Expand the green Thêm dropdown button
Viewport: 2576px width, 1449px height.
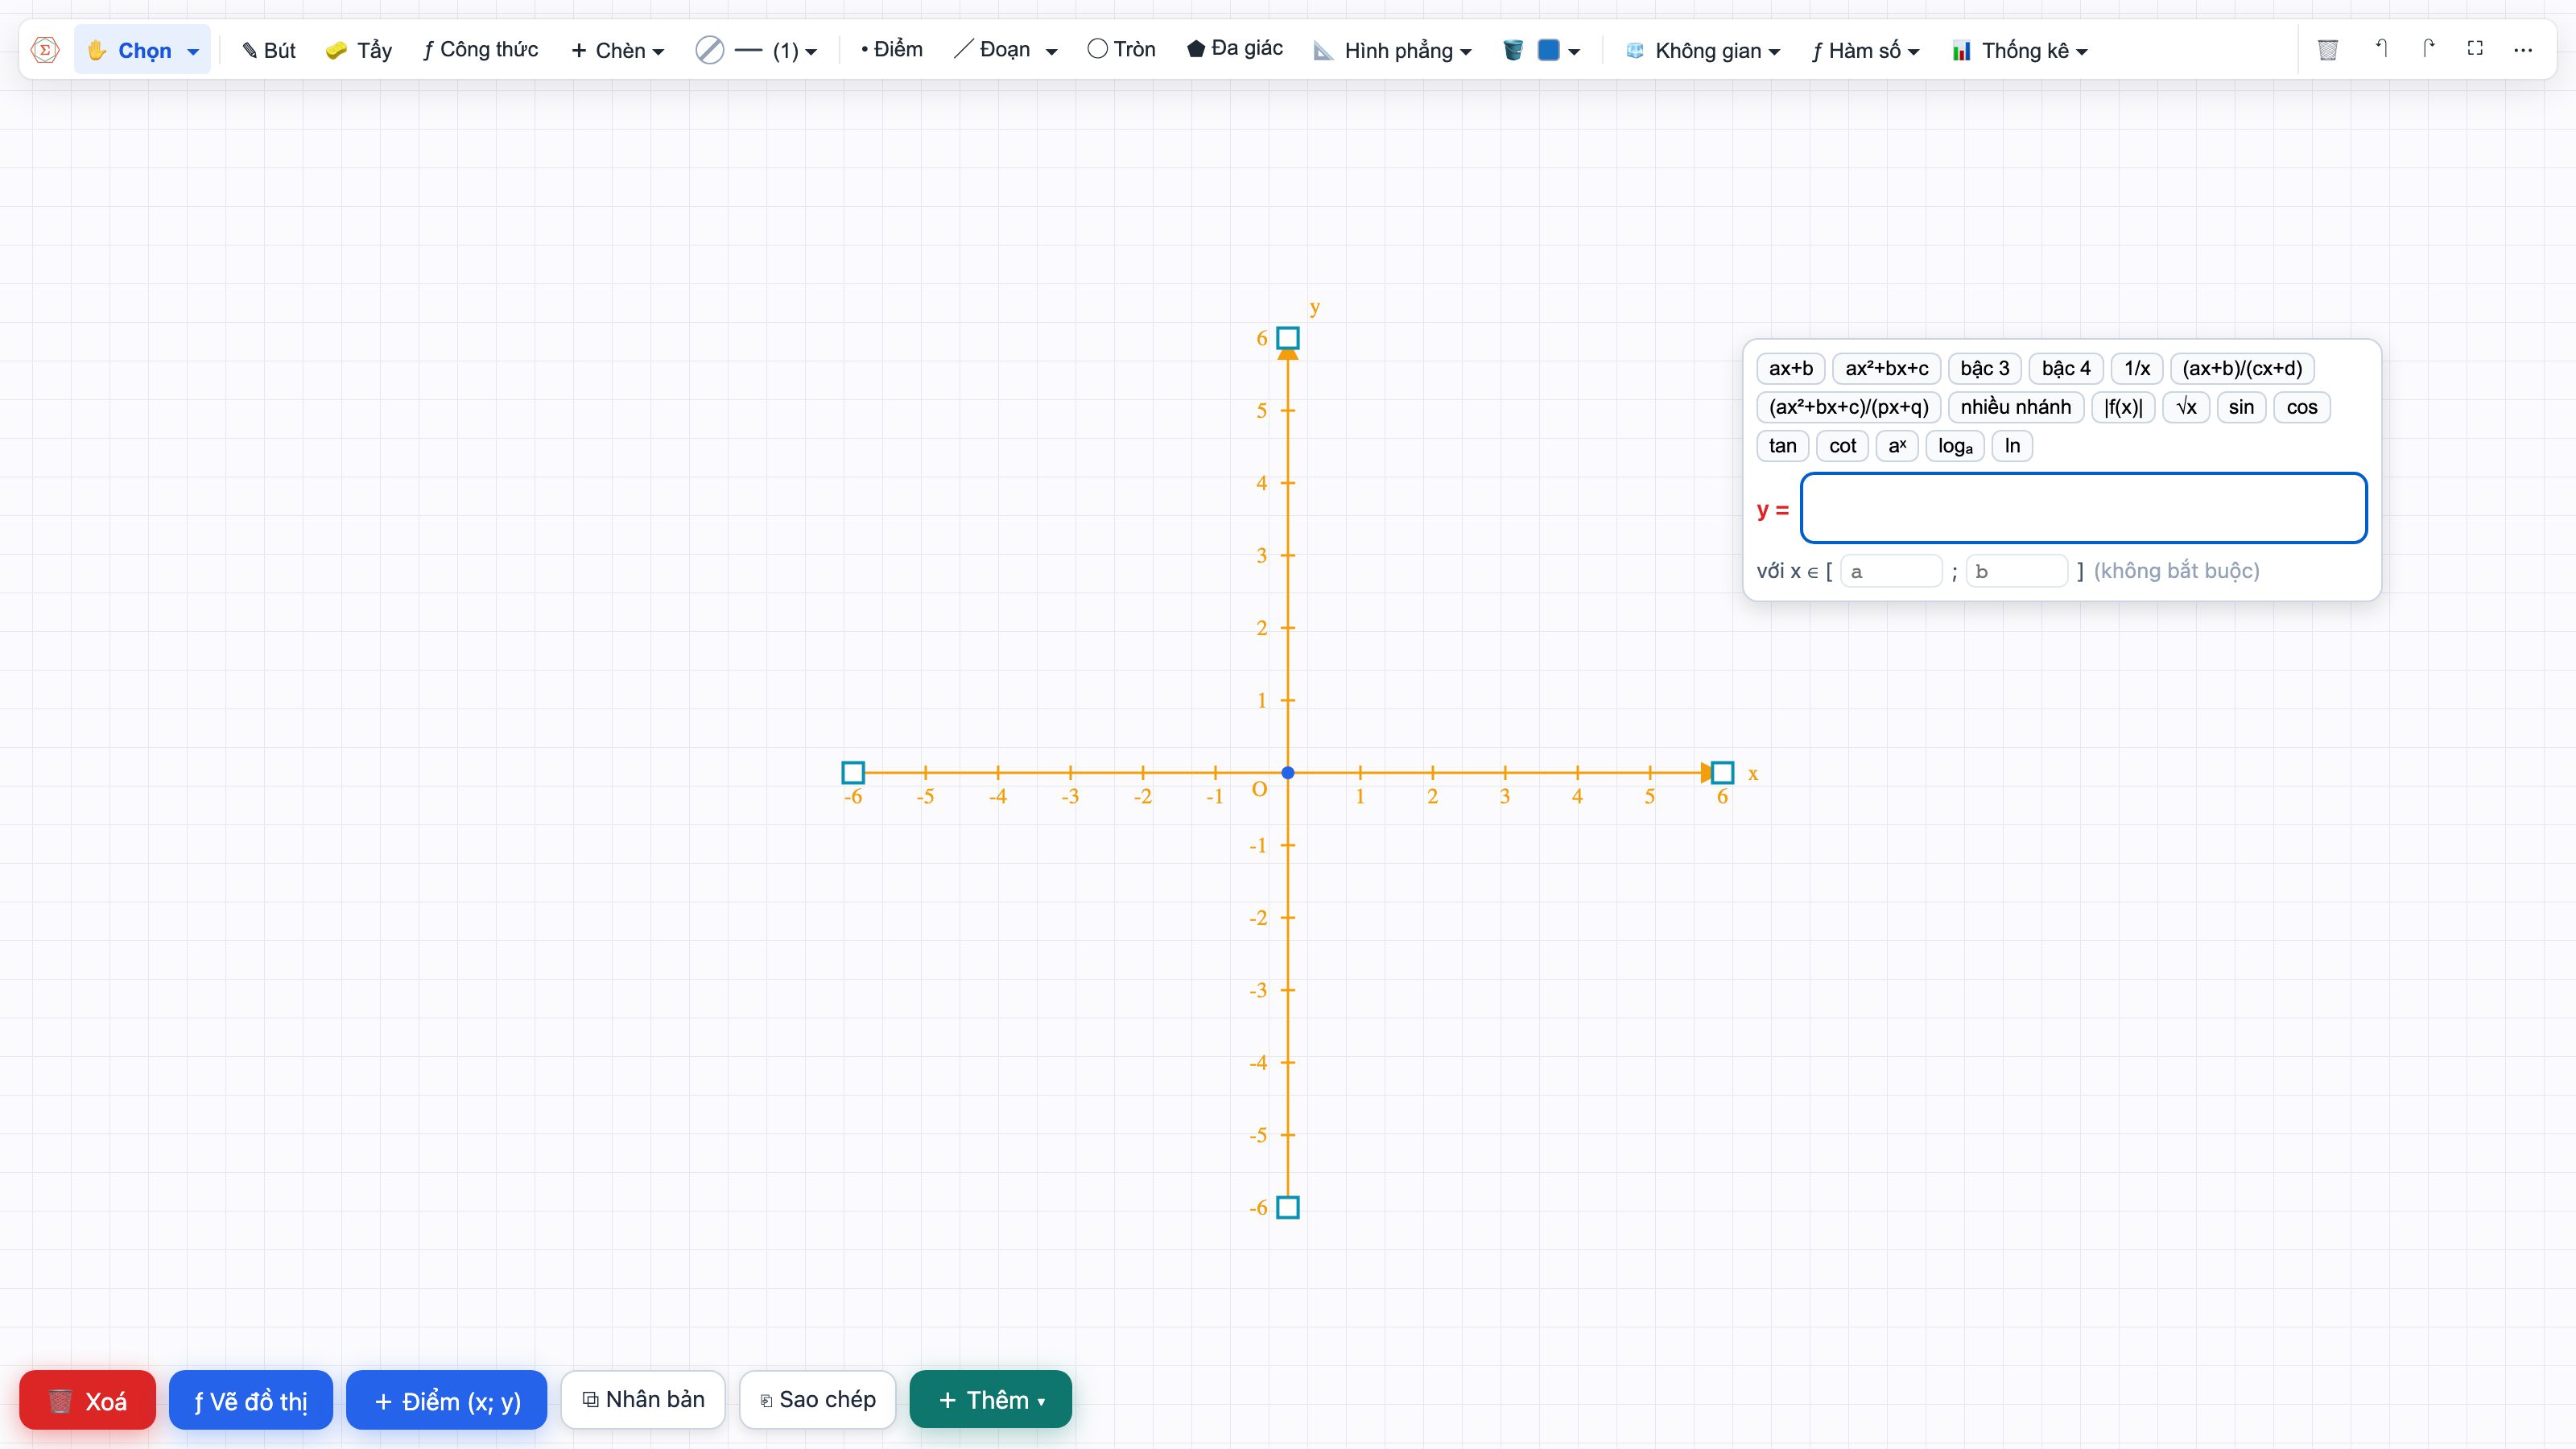point(991,1399)
